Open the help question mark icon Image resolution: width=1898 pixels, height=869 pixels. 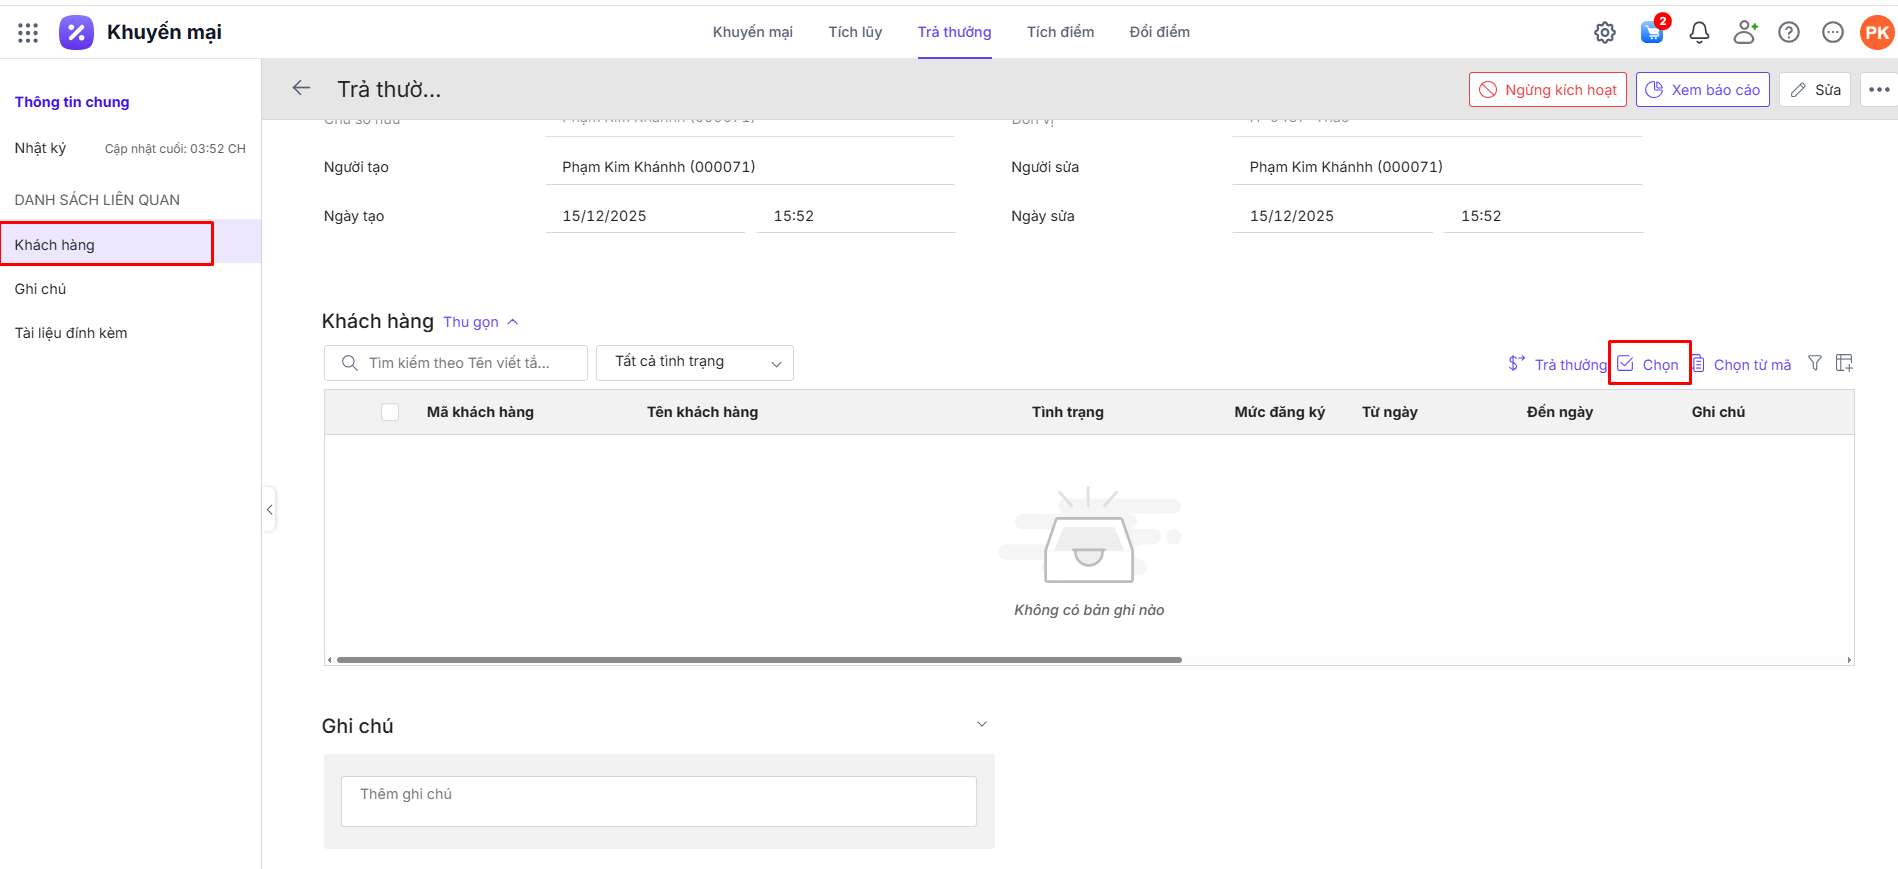[1788, 33]
